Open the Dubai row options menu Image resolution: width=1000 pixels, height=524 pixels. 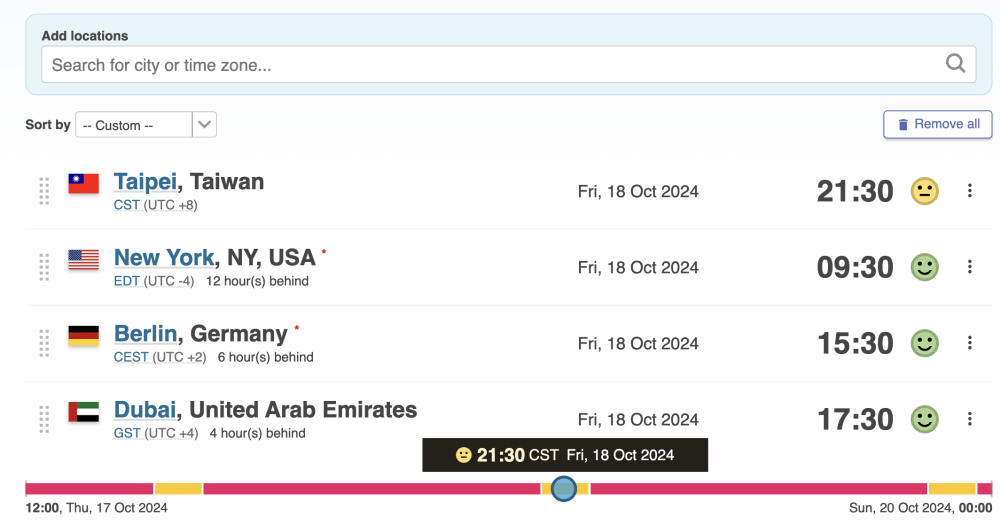969,419
